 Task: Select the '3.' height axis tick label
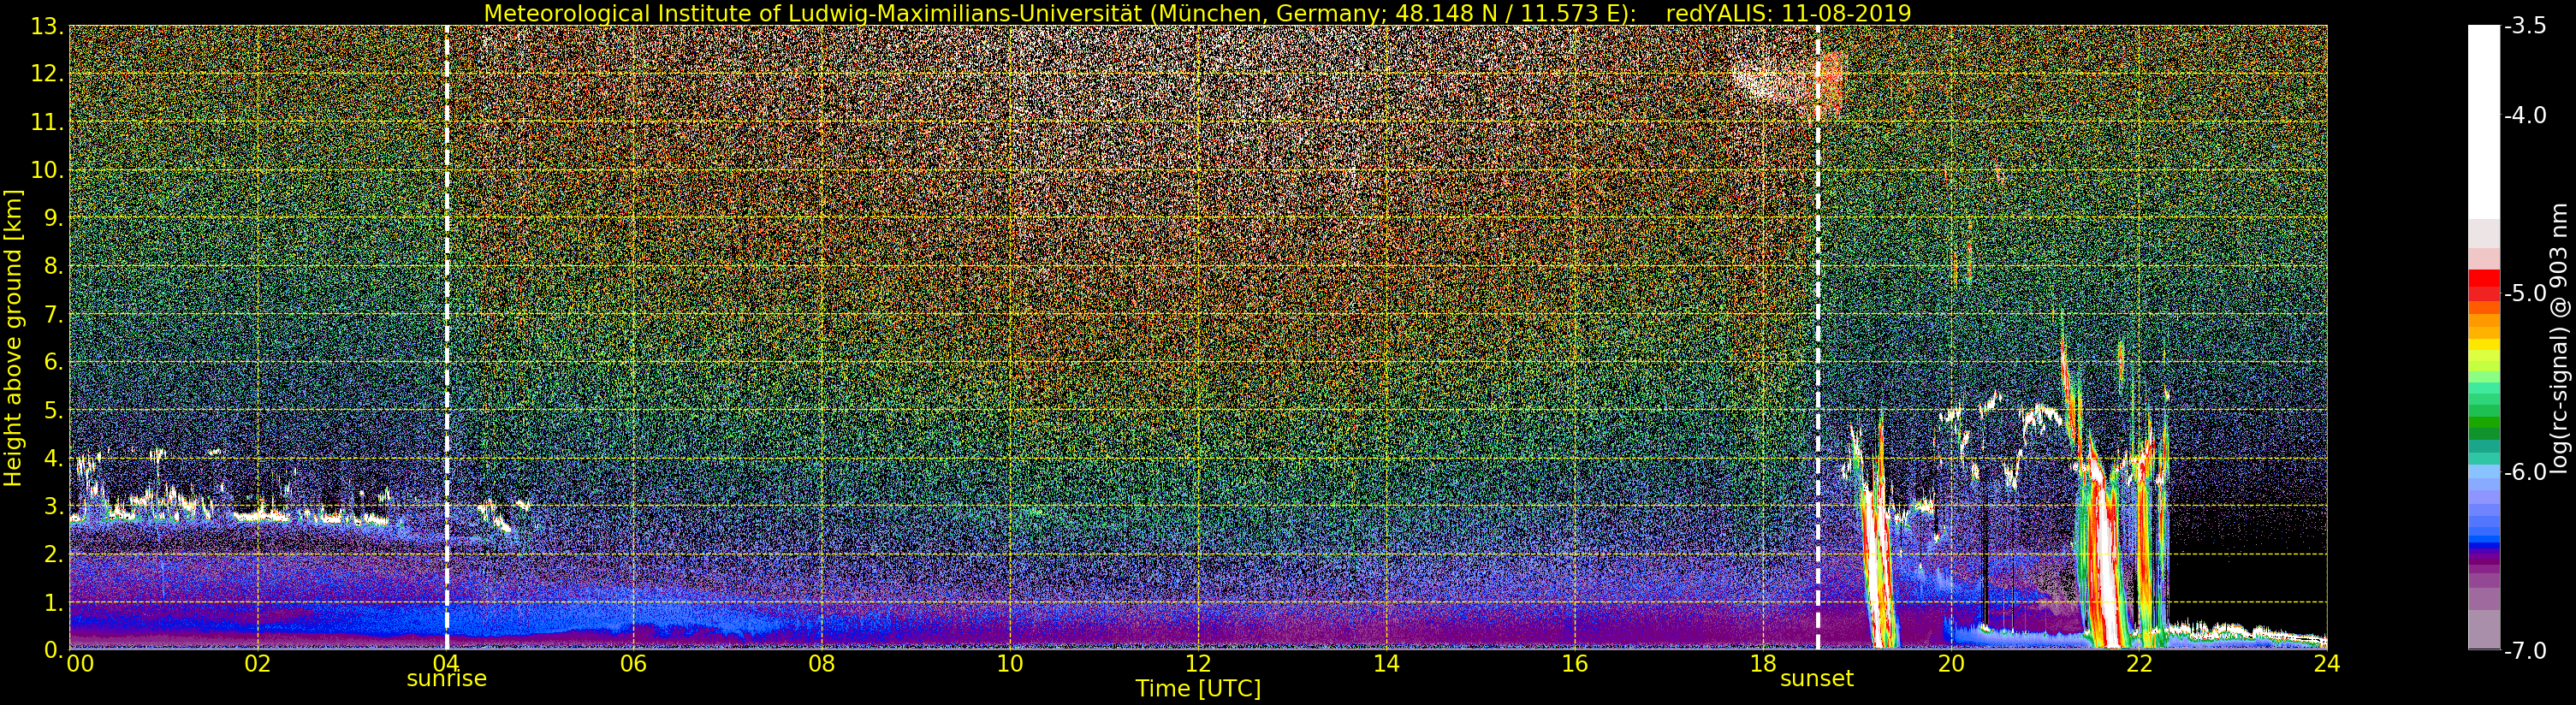(53, 506)
